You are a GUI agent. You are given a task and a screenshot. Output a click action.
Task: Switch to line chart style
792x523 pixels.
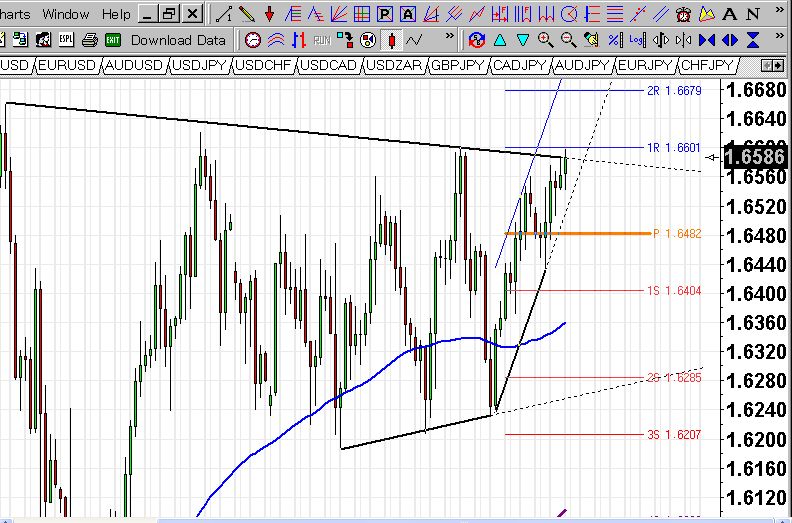coord(414,39)
